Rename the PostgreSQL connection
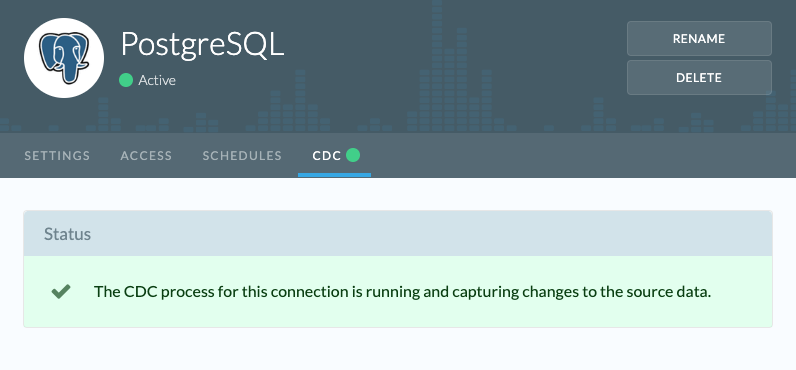This screenshot has height=370, width=796. tap(699, 39)
